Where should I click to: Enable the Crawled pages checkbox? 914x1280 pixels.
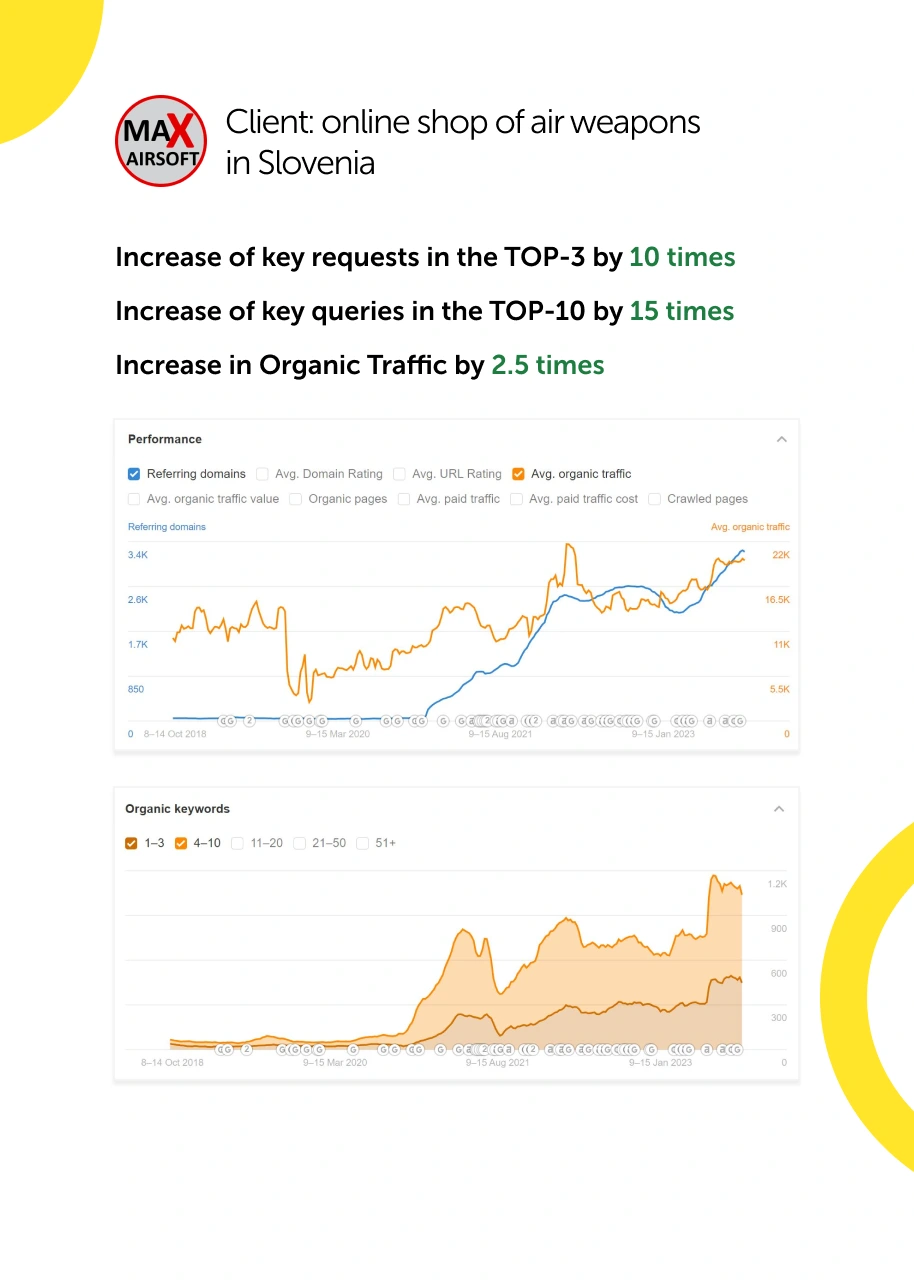(x=654, y=499)
